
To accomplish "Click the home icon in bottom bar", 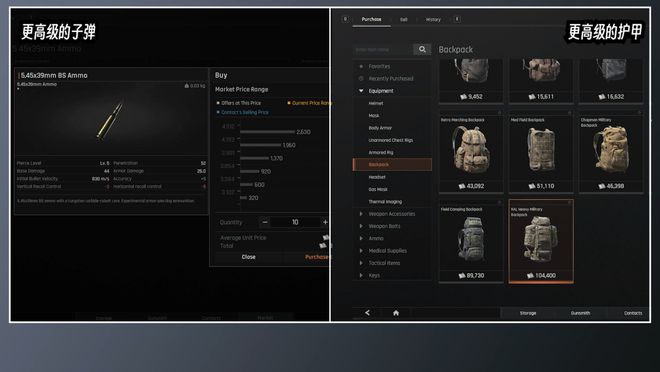I will pos(396,313).
